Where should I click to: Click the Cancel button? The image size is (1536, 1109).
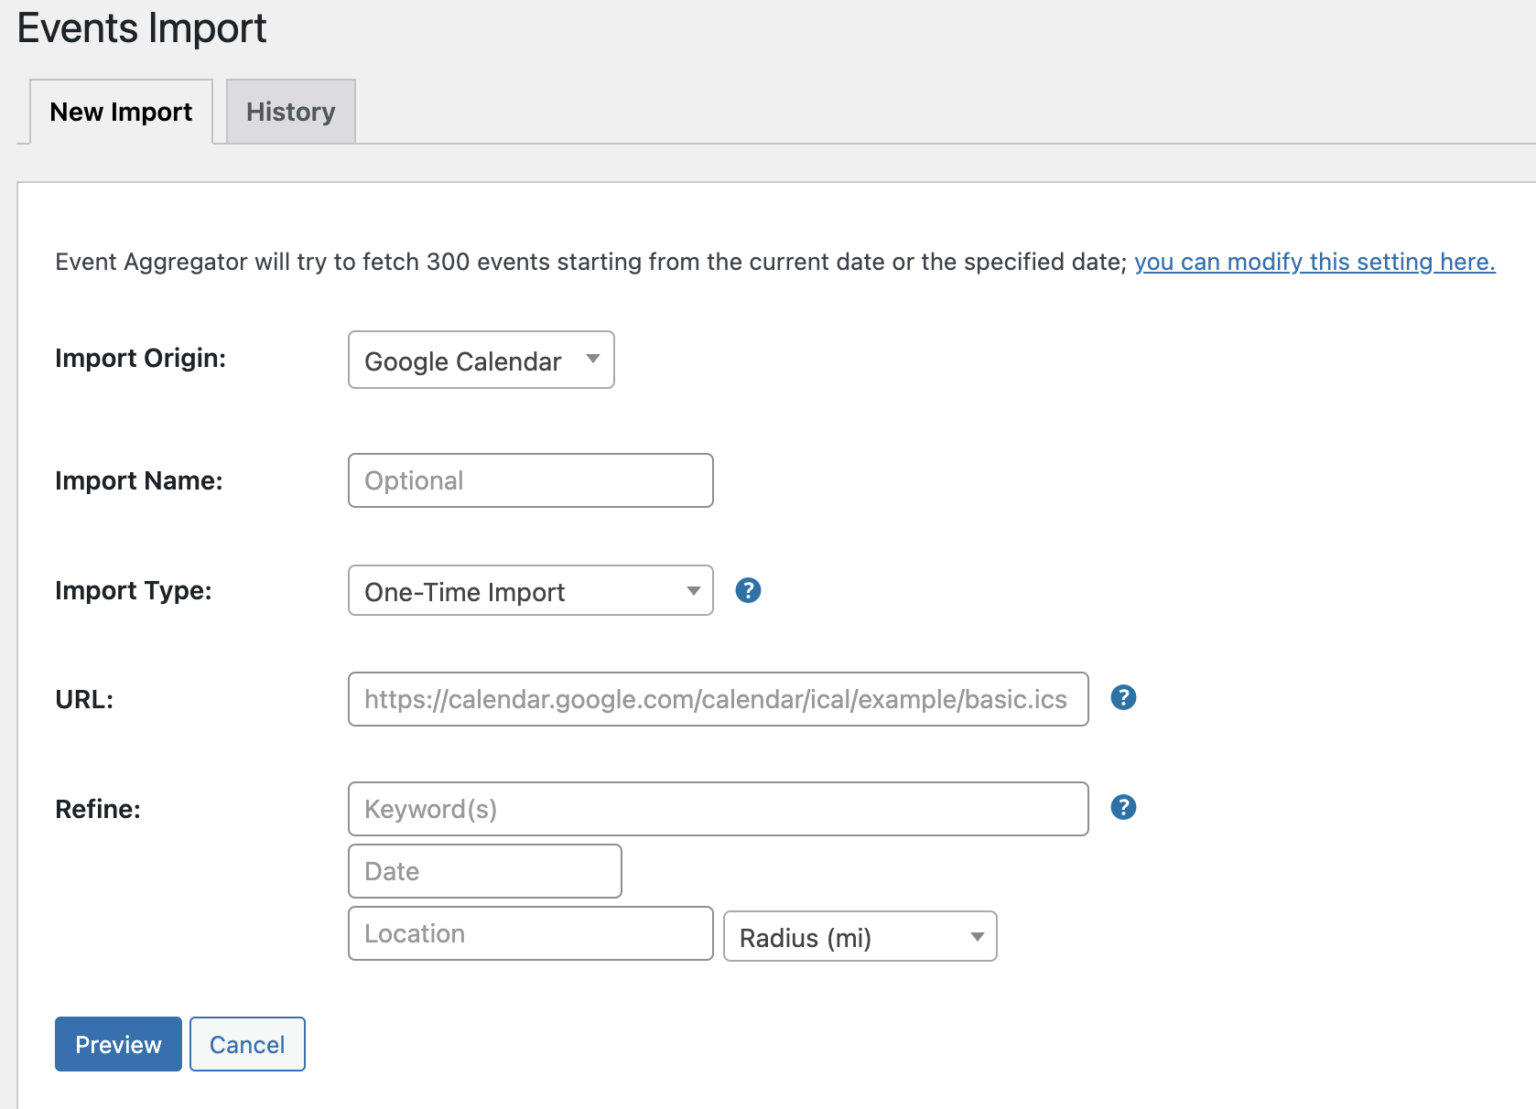(x=247, y=1044)
